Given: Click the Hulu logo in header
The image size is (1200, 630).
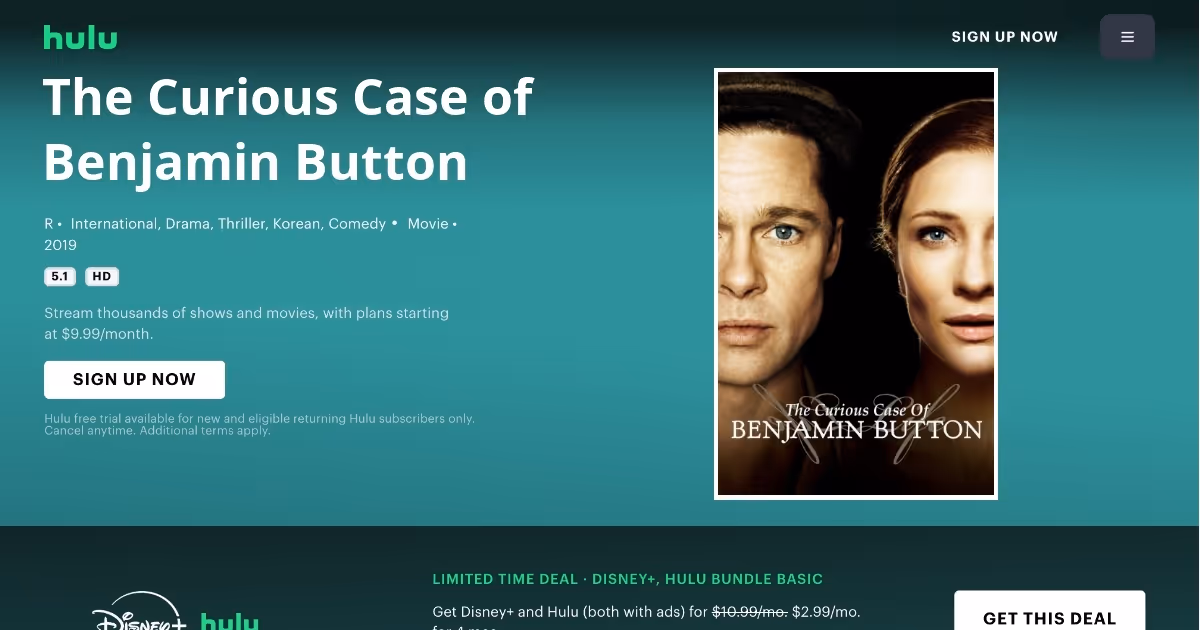Looking at the screenshot, I should [x=80, y=37].
